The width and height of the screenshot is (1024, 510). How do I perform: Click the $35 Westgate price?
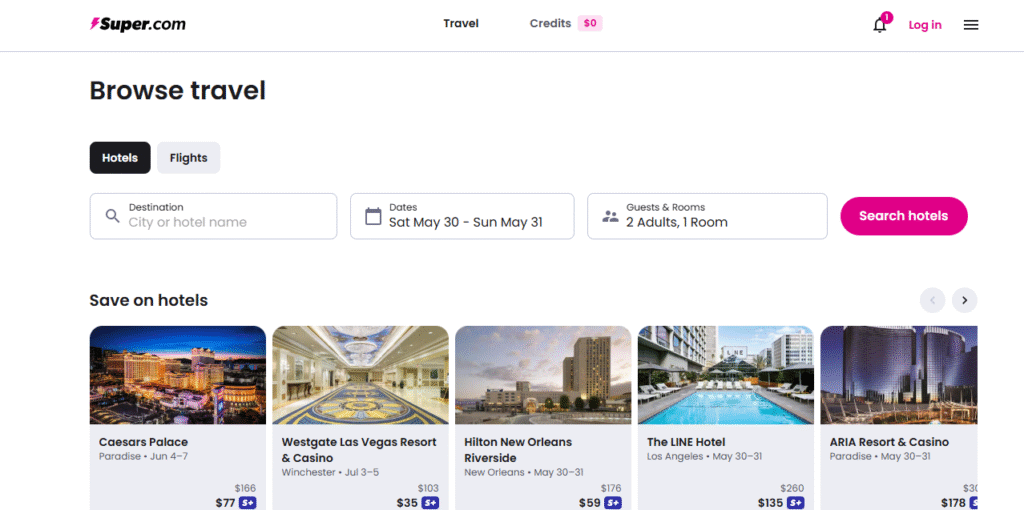tap(408, 503)
